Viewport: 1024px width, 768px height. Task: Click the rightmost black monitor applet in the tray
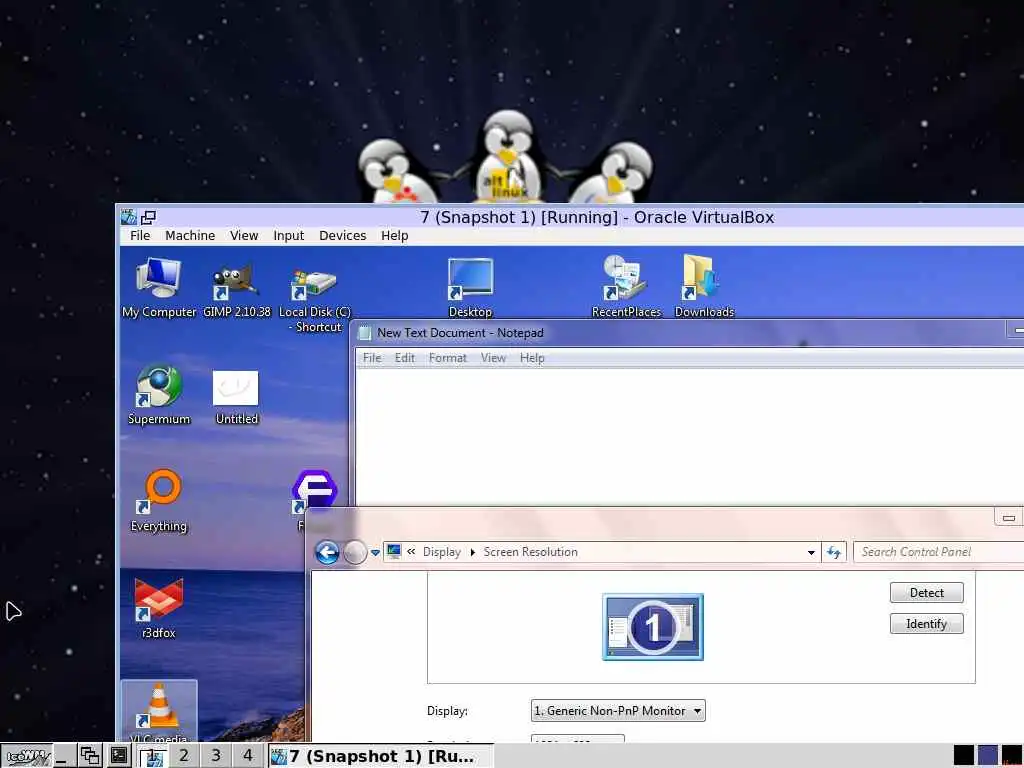(1012, 756)
